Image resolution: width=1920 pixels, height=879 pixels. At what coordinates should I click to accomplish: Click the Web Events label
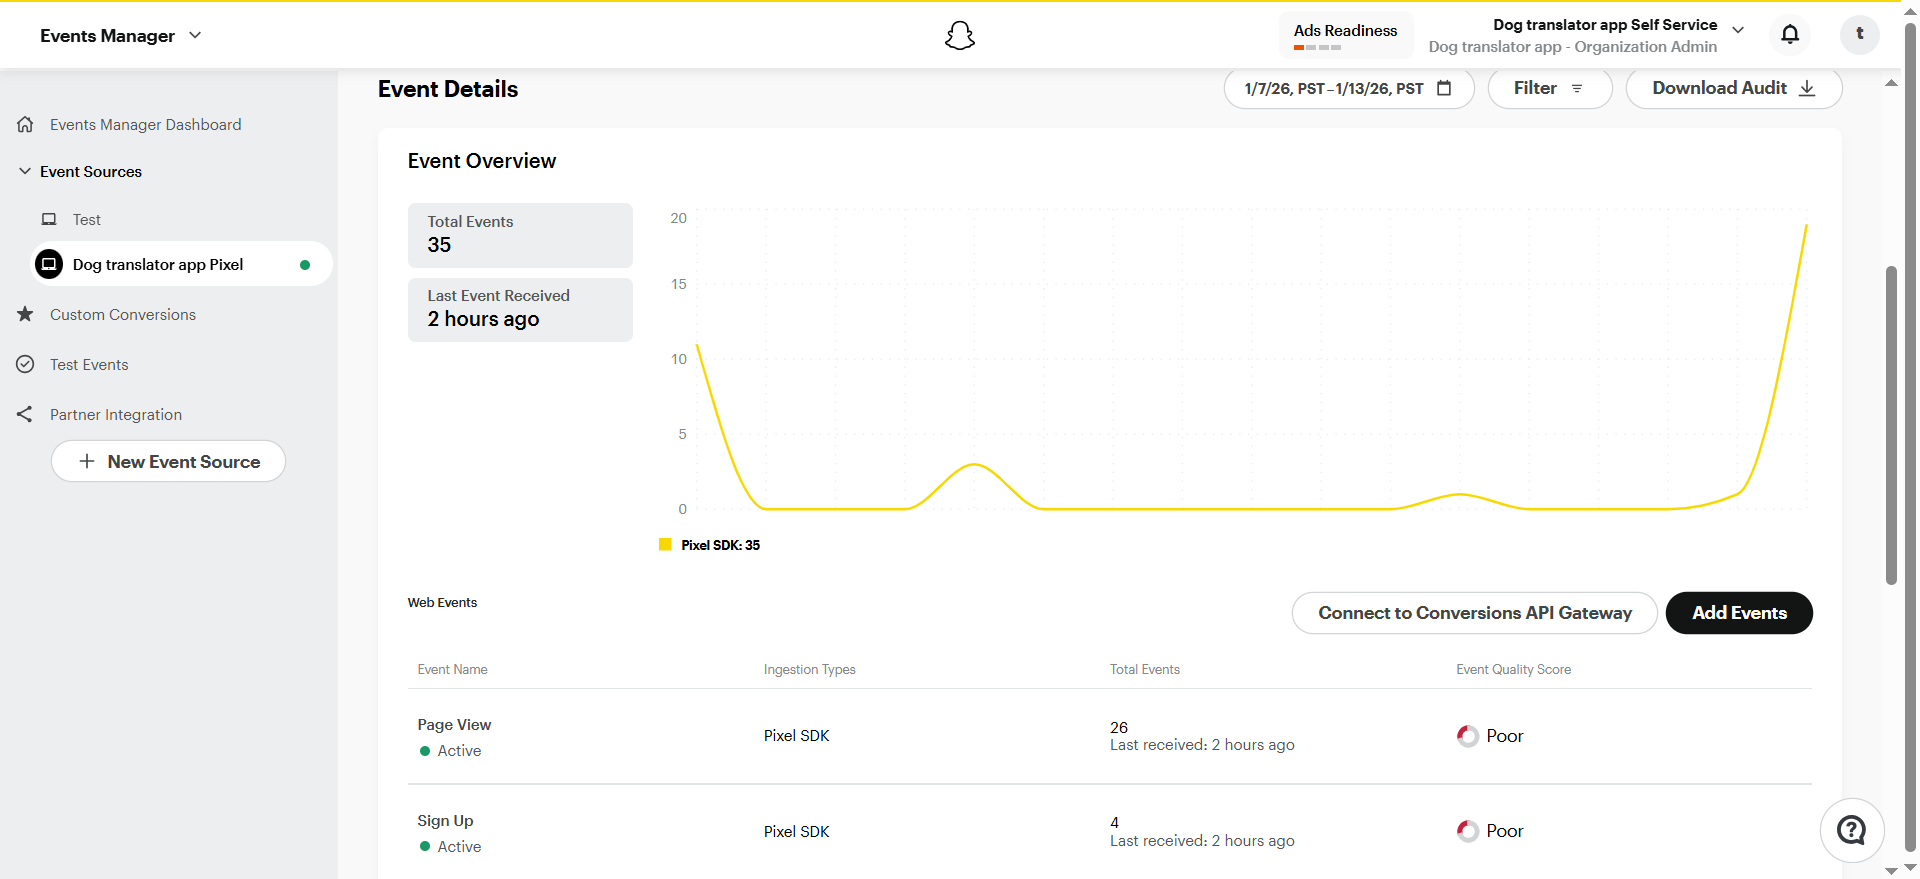click(442, 602)
